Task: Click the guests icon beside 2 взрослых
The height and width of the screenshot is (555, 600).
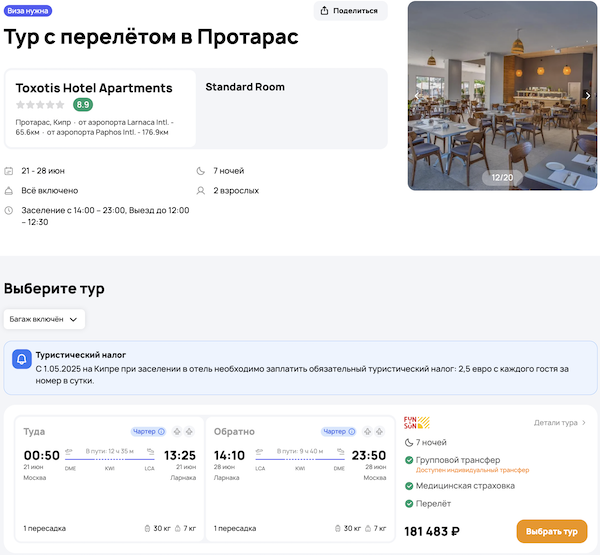Action: click(202, 190)
